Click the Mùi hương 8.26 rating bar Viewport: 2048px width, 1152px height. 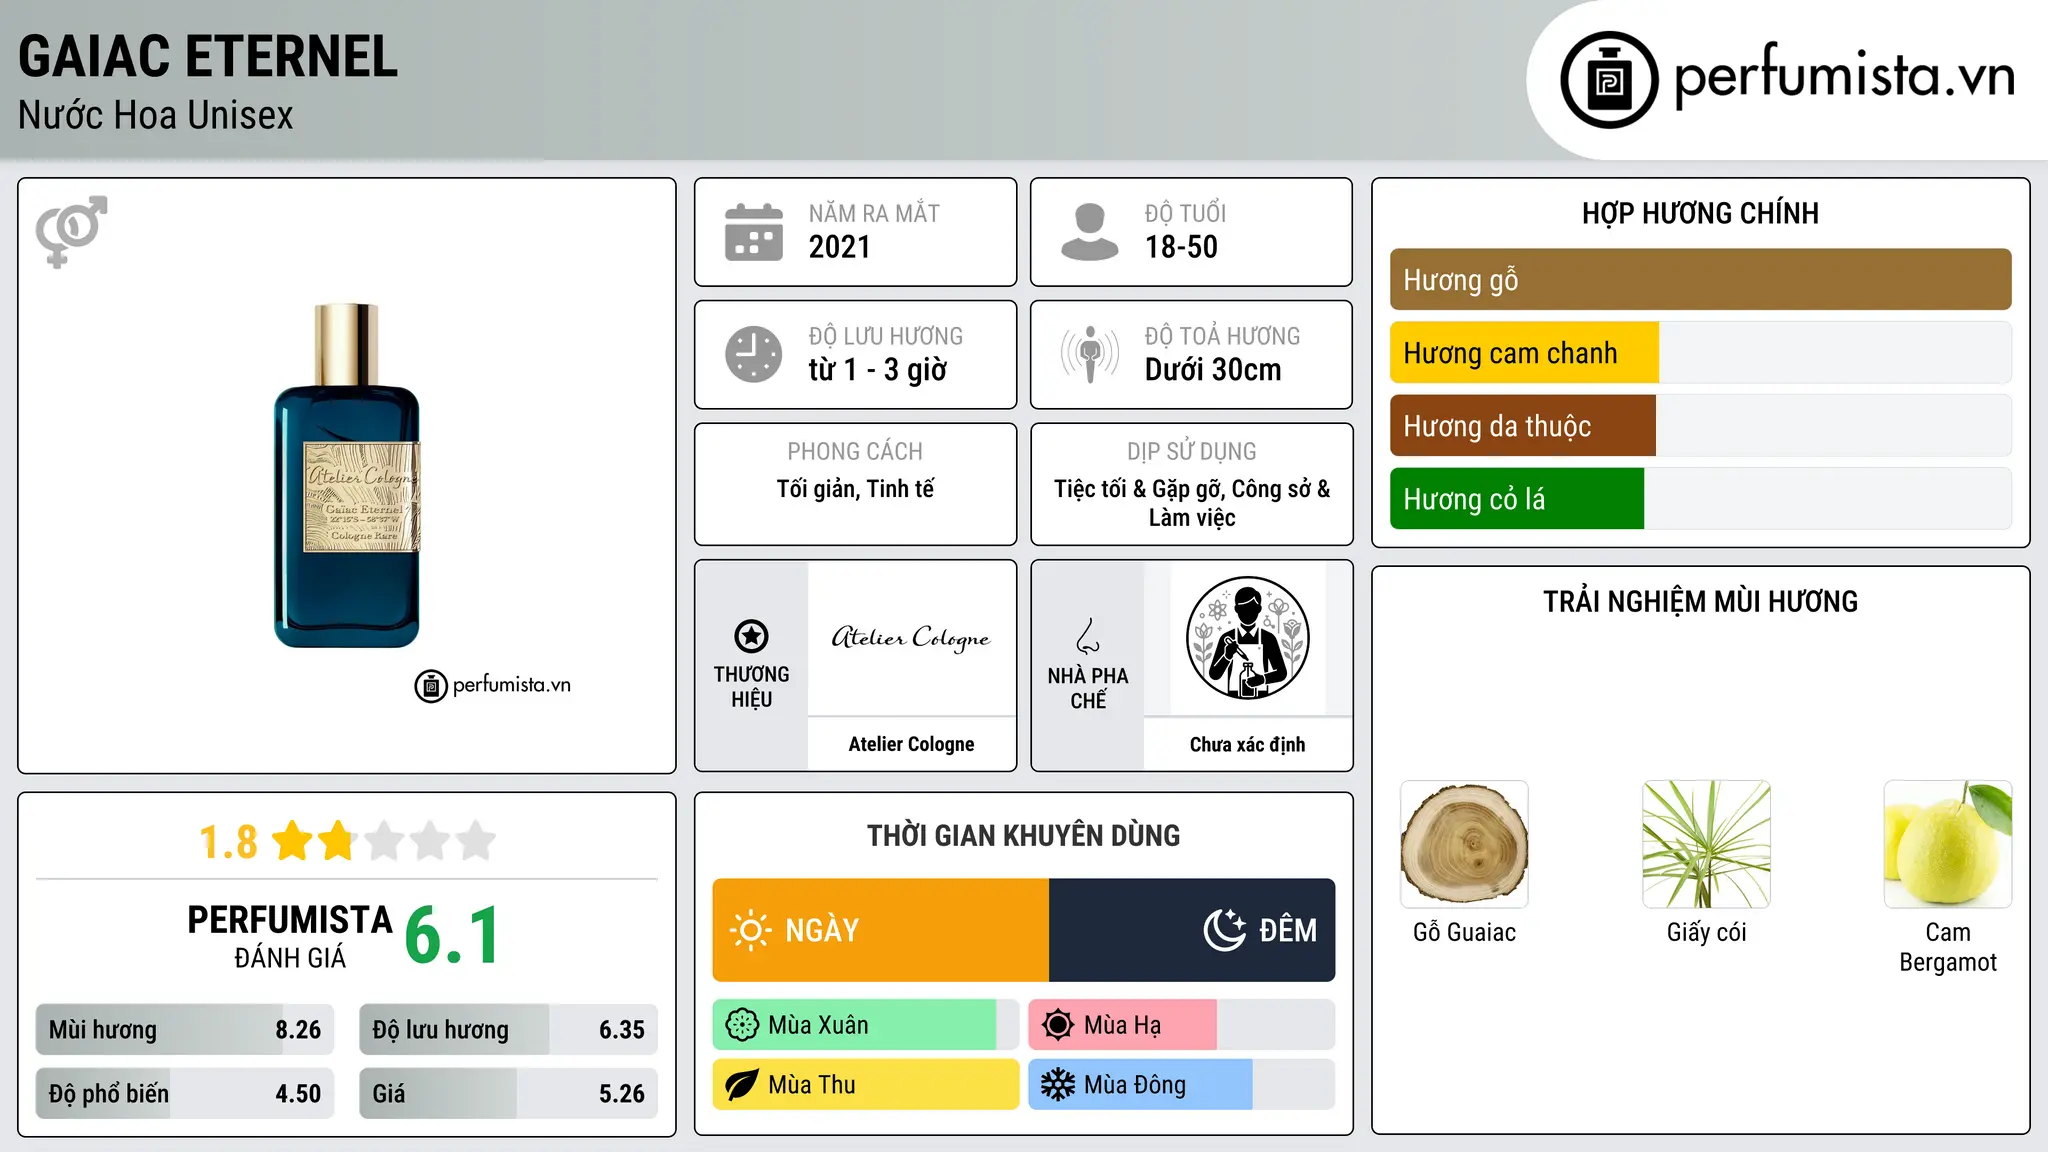[x=185, y=1030]
